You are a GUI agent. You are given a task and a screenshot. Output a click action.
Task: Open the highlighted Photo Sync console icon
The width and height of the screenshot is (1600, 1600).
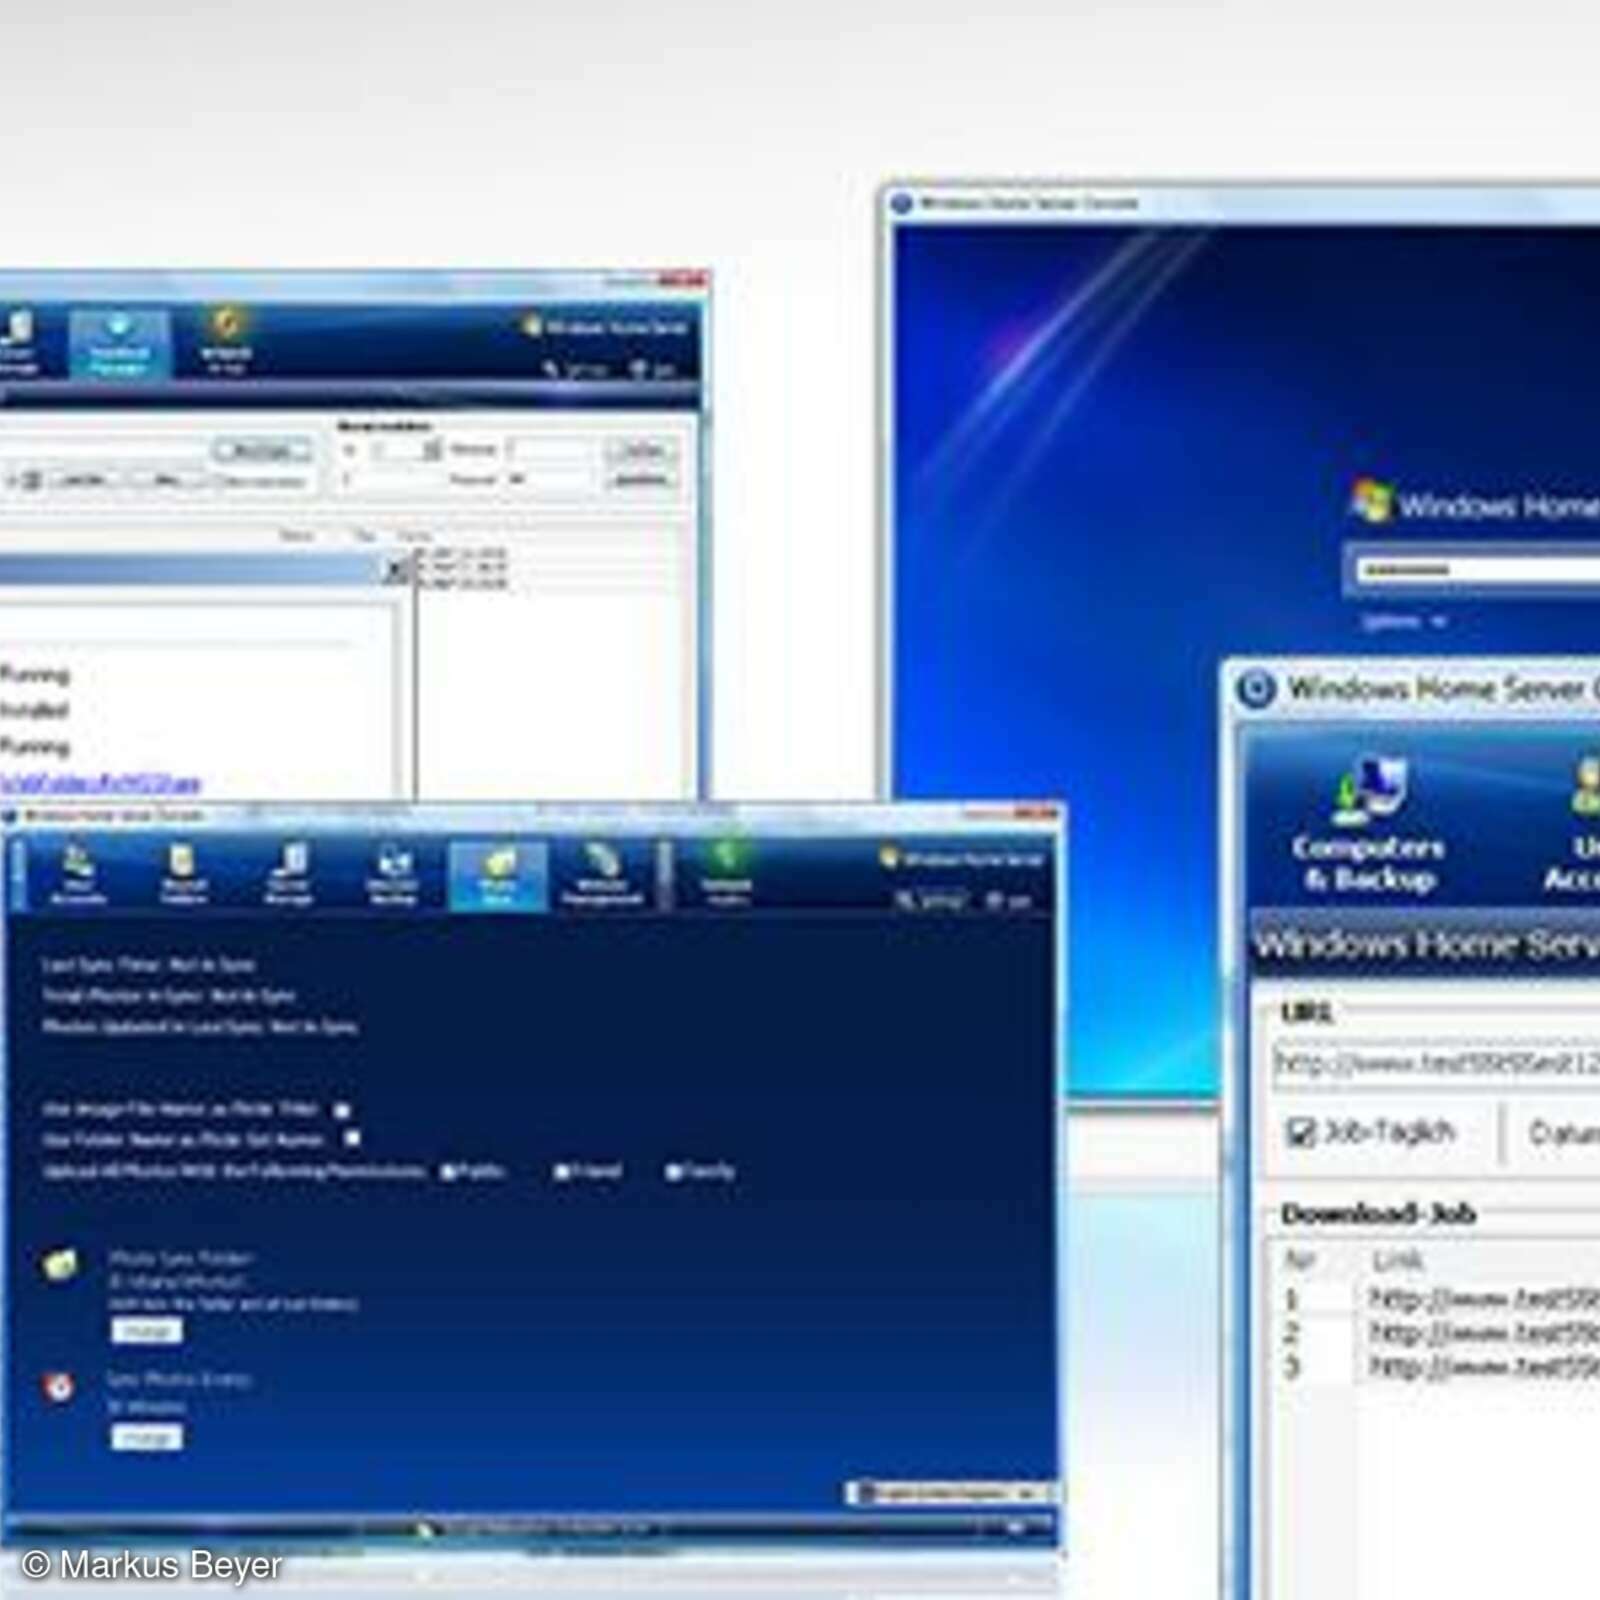point(498,877)
